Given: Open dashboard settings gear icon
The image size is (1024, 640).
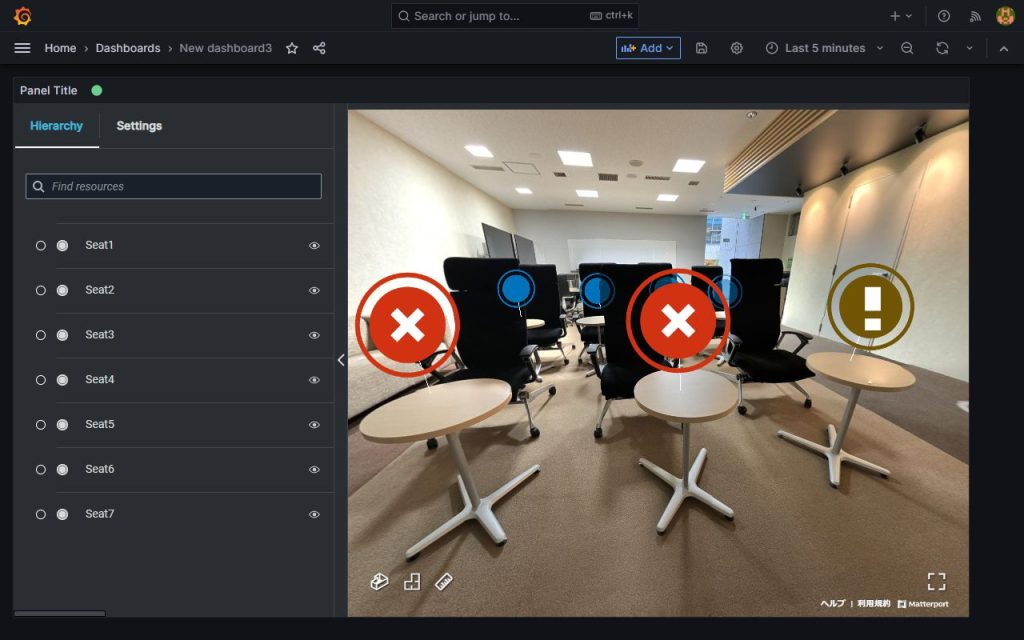Looking at the screenshot, I should pyautogui.click(x=737, y=48).
